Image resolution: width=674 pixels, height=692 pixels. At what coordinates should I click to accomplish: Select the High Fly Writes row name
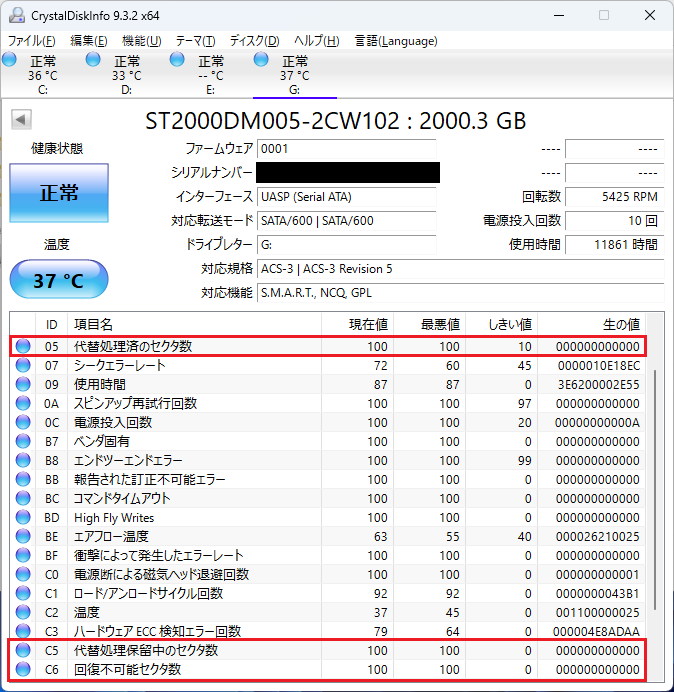pos(114,517)
